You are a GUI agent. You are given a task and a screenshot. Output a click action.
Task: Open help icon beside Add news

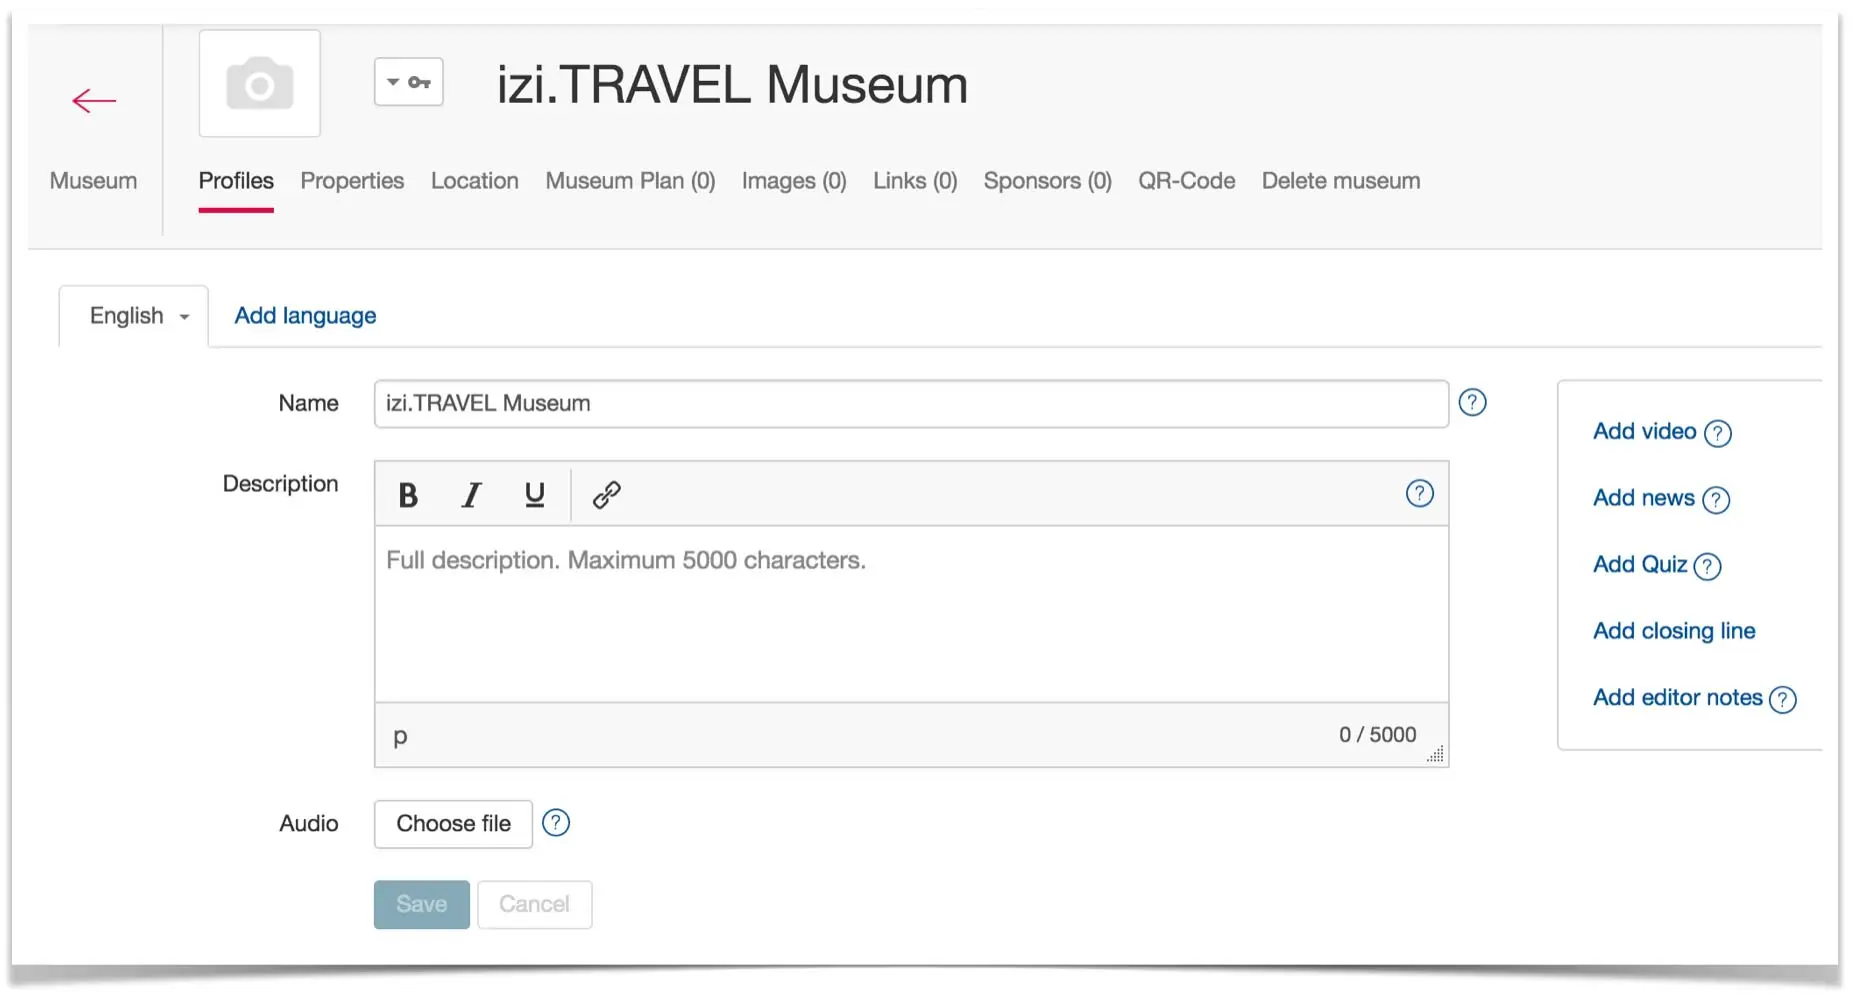click(x=1716, y=499)
